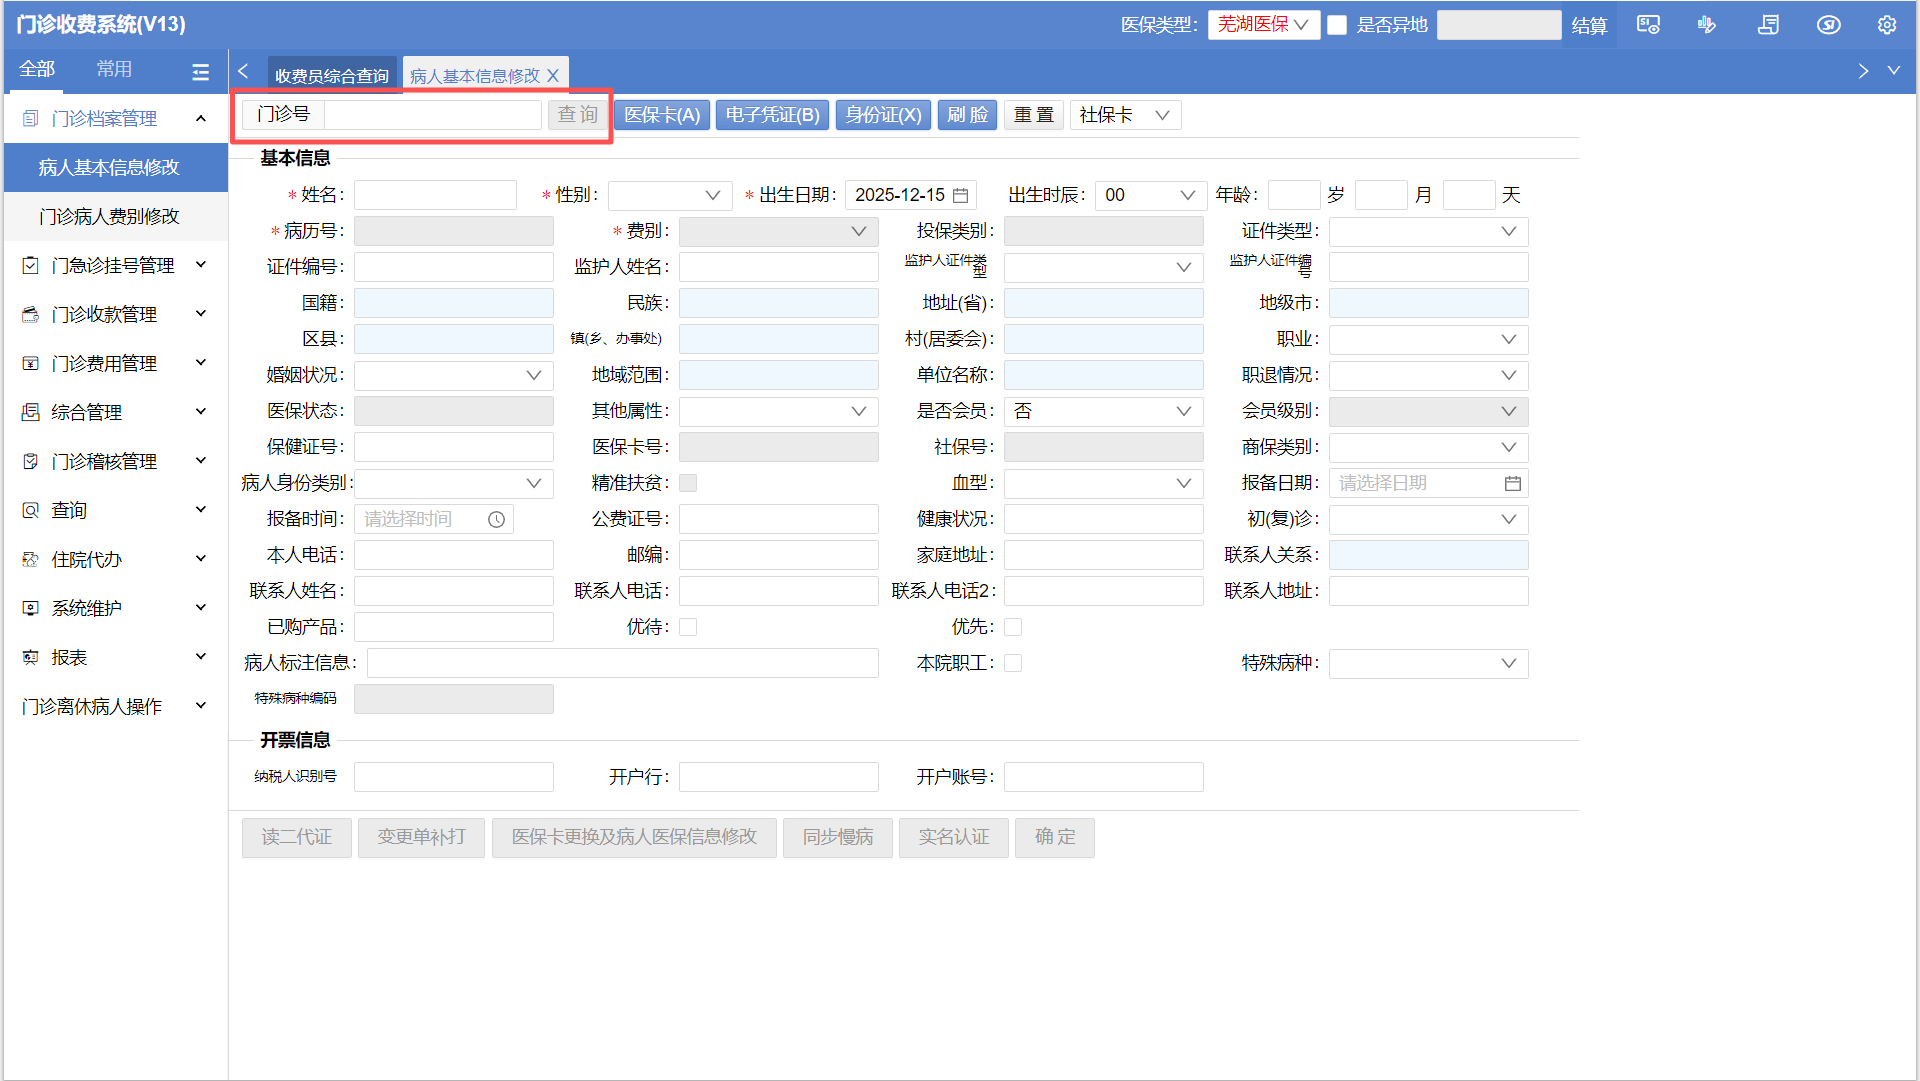This screenshot has width=1920, height=1081.
Task: Open the chart edit icon in header
Action: (1707, 25)
